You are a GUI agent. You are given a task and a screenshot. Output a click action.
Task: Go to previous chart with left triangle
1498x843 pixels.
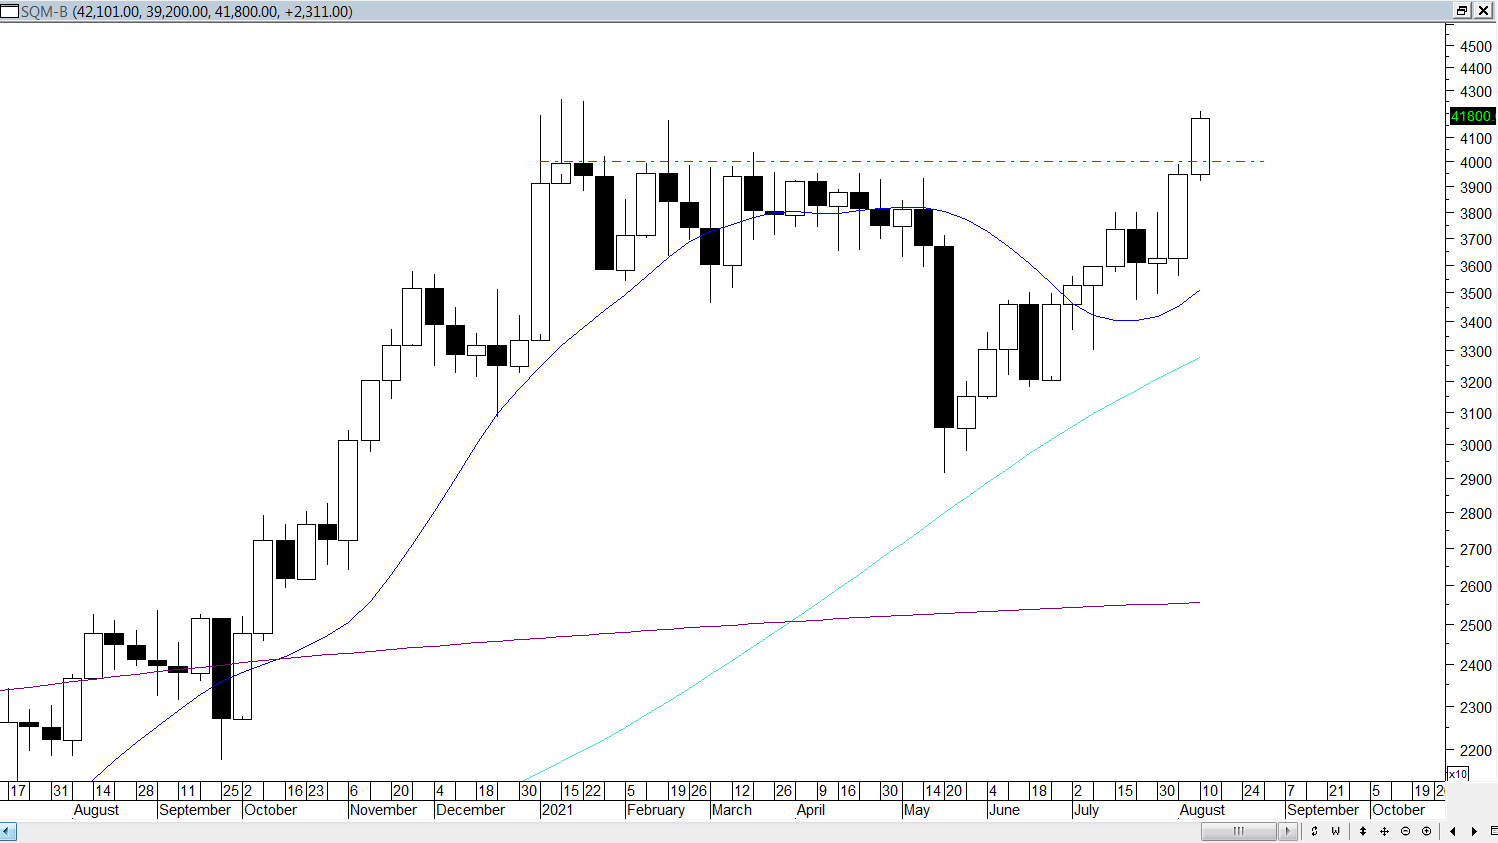[x=1453, y=831]
